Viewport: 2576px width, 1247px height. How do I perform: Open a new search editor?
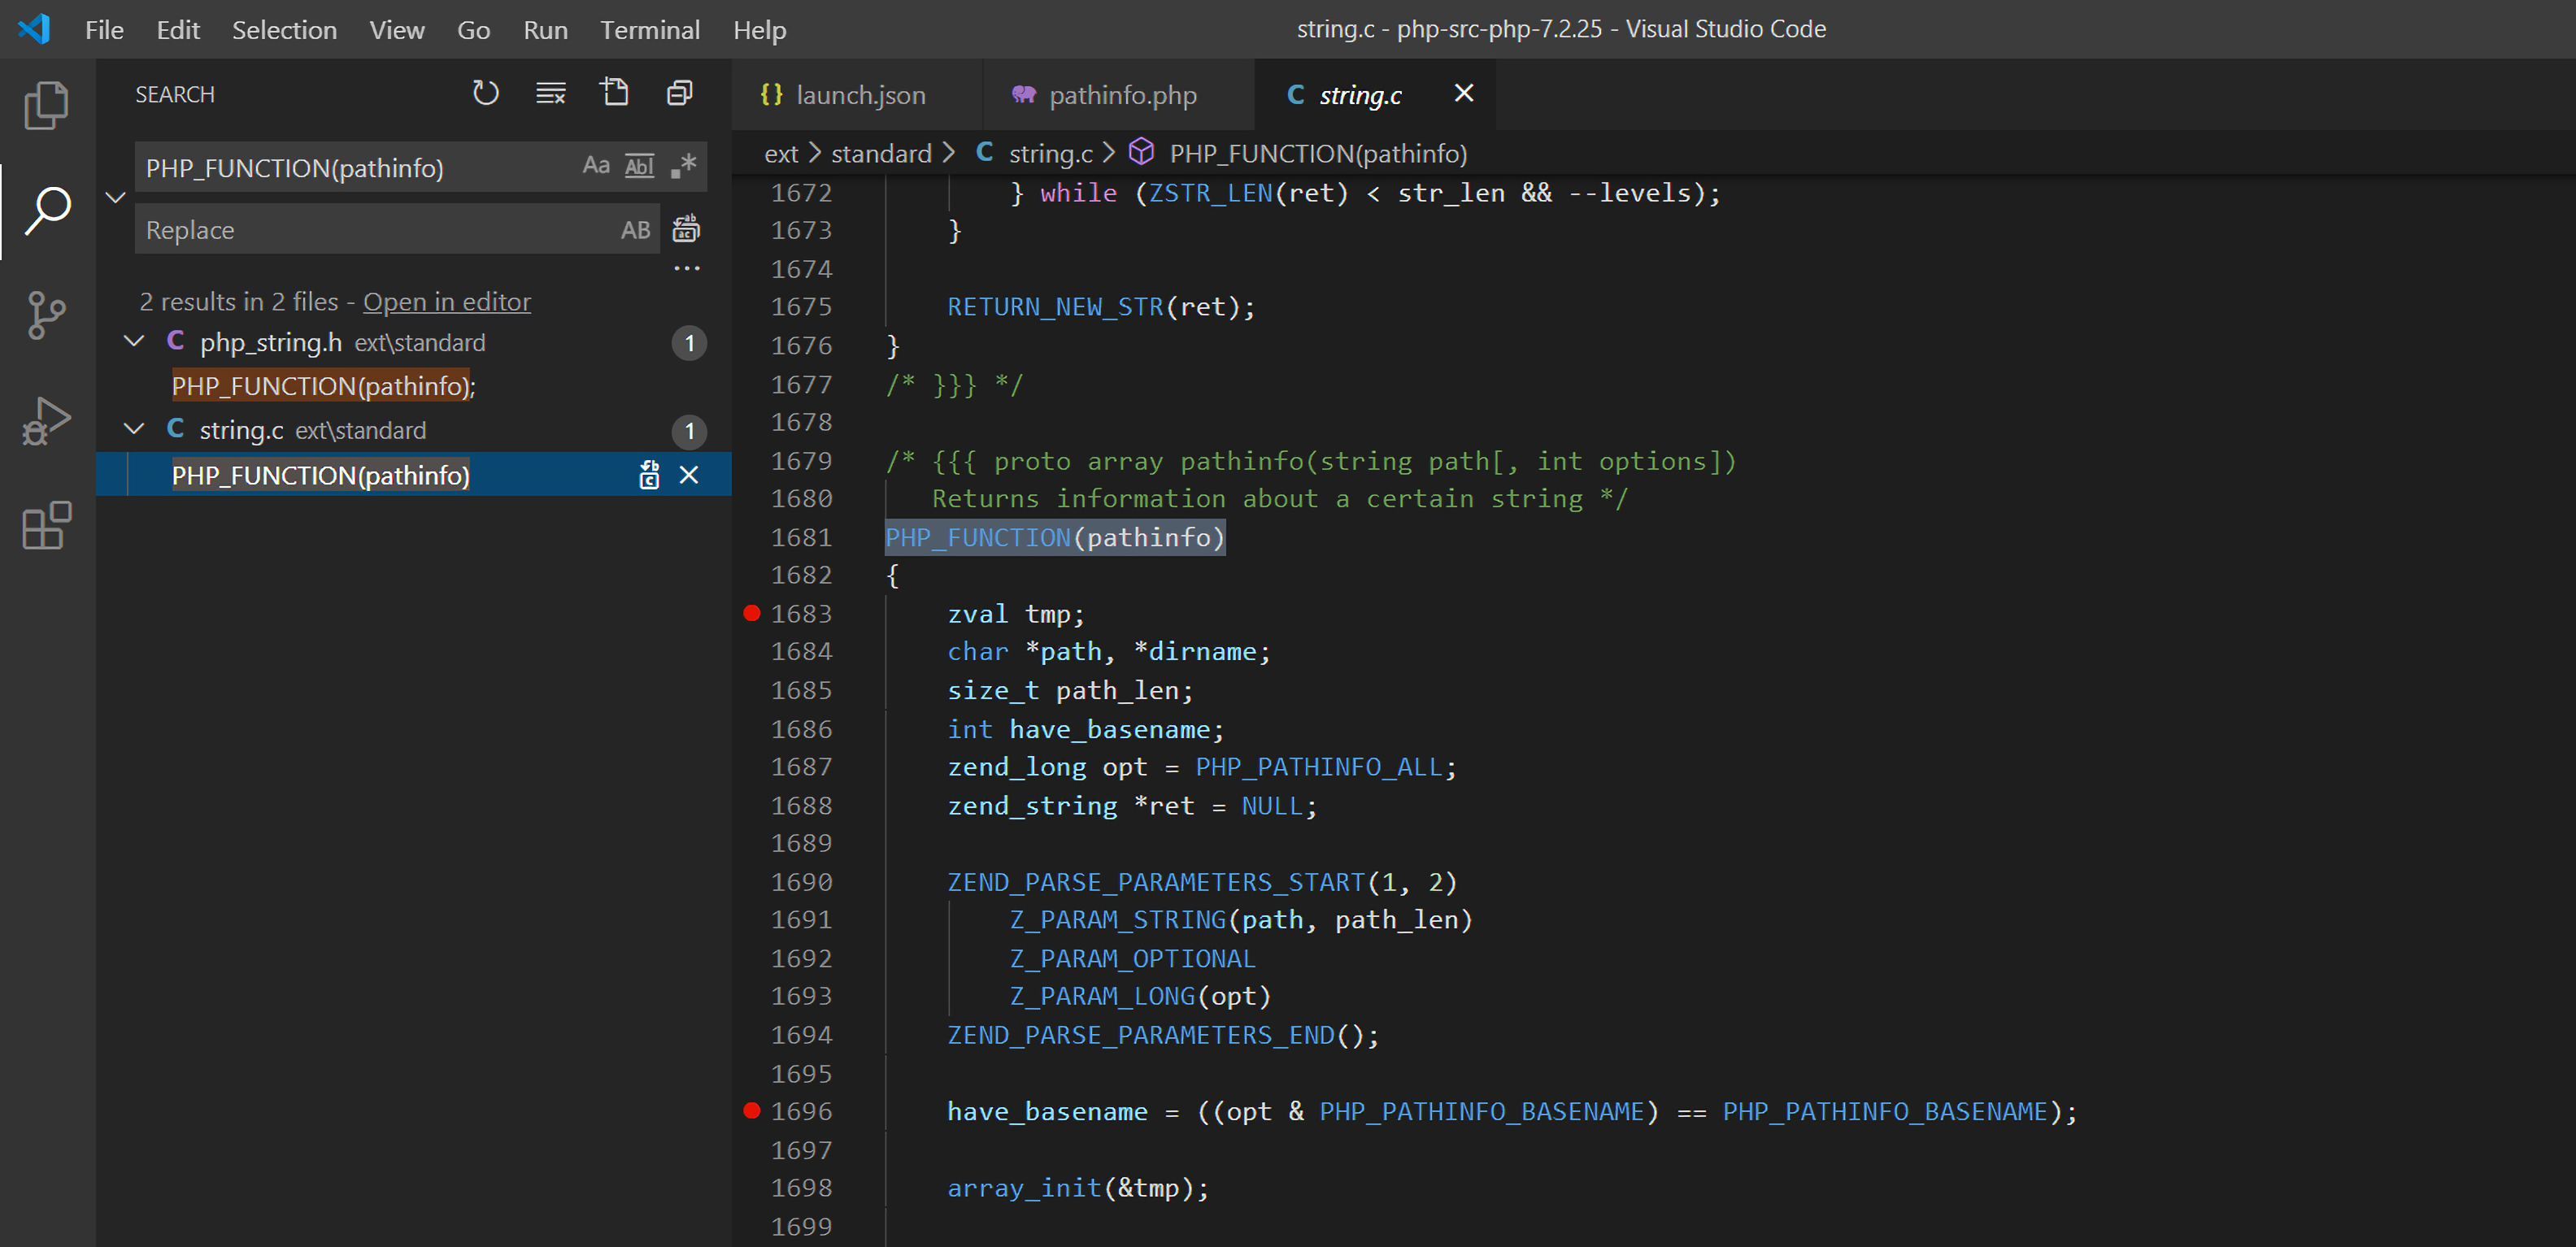click(614, 93)
